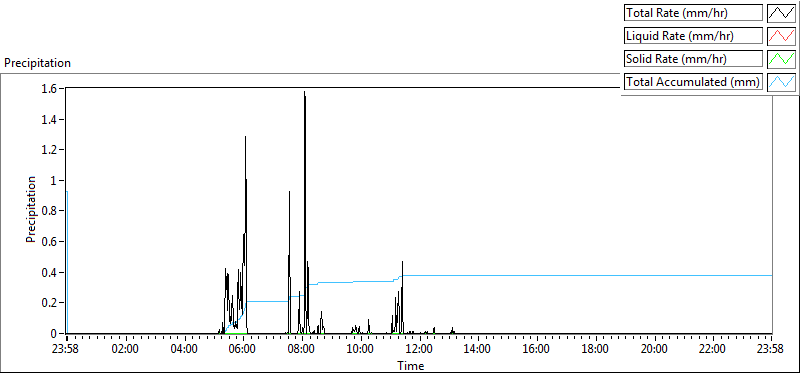Click the Solid Rate green line swatch
Viewport: 800px width, 373px height.
click(781, 59)
